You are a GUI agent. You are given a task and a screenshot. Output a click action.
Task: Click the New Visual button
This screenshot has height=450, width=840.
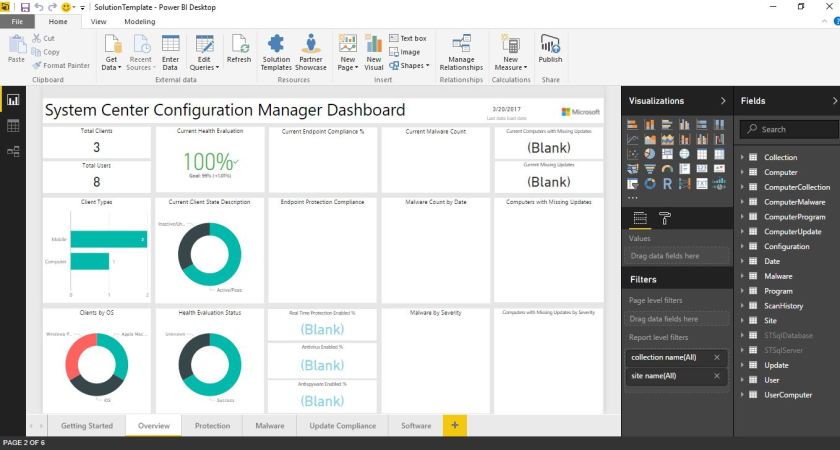point(374,52)
